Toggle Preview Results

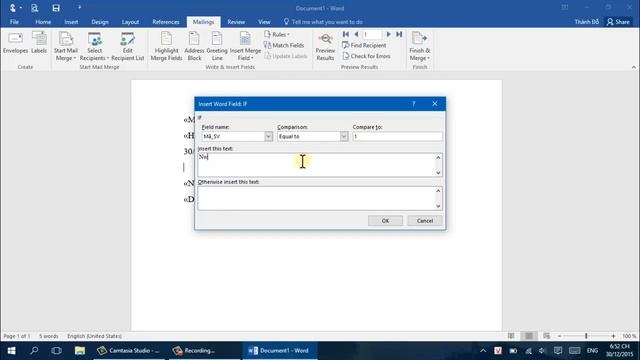[325, 47]
